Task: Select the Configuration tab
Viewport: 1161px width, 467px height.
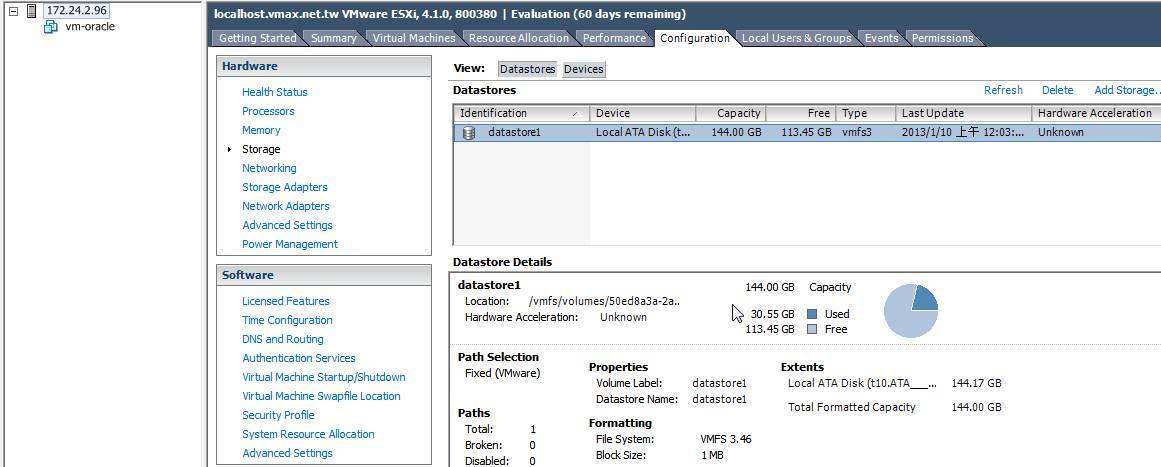Action: coord(695,38)
